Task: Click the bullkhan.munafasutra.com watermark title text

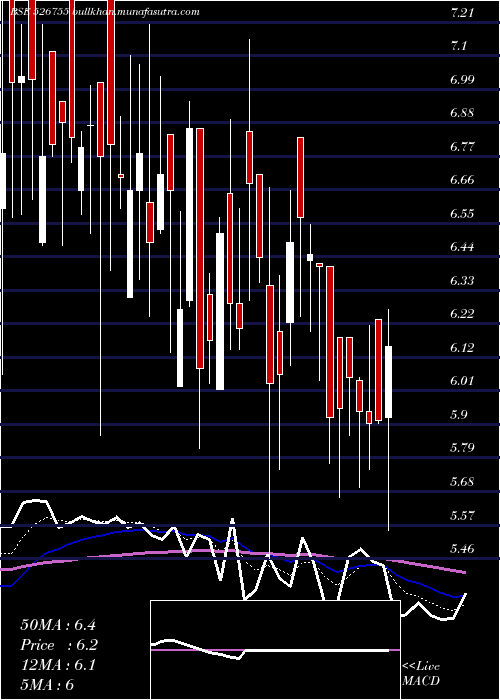Action: (x=136, y=12)
